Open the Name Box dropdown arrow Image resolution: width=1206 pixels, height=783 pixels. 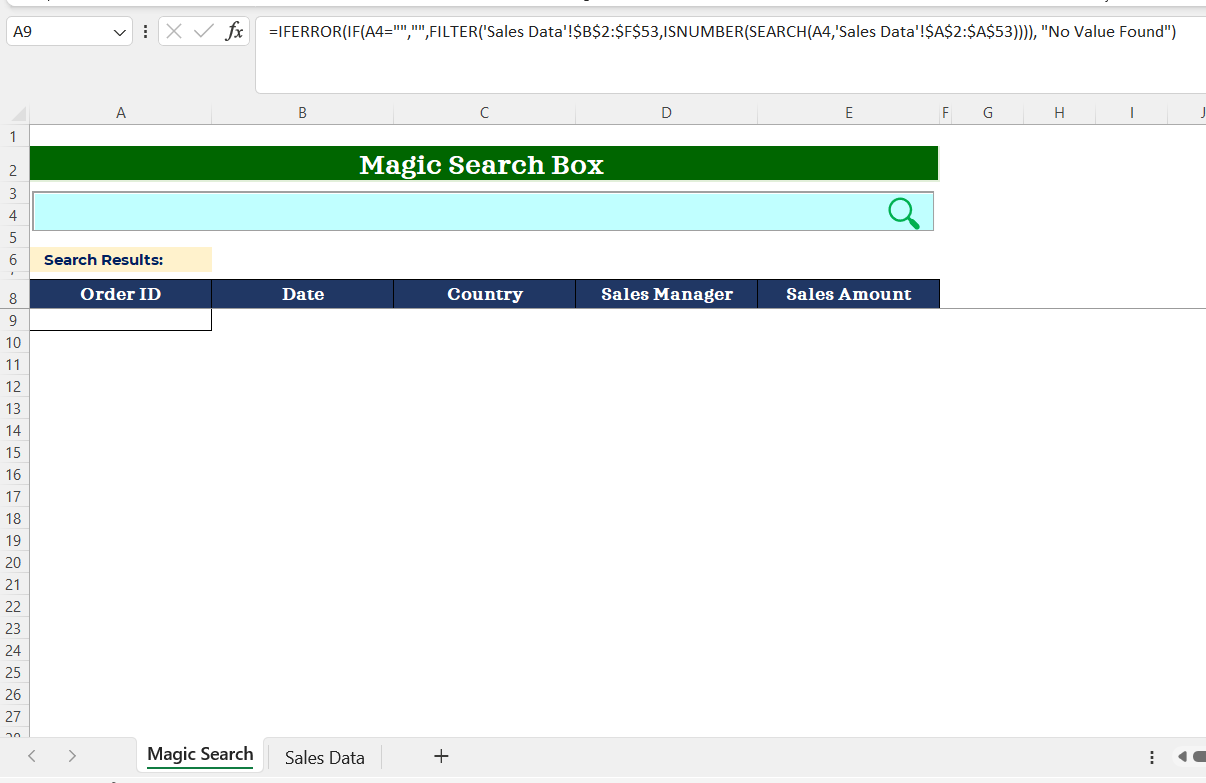120,32
